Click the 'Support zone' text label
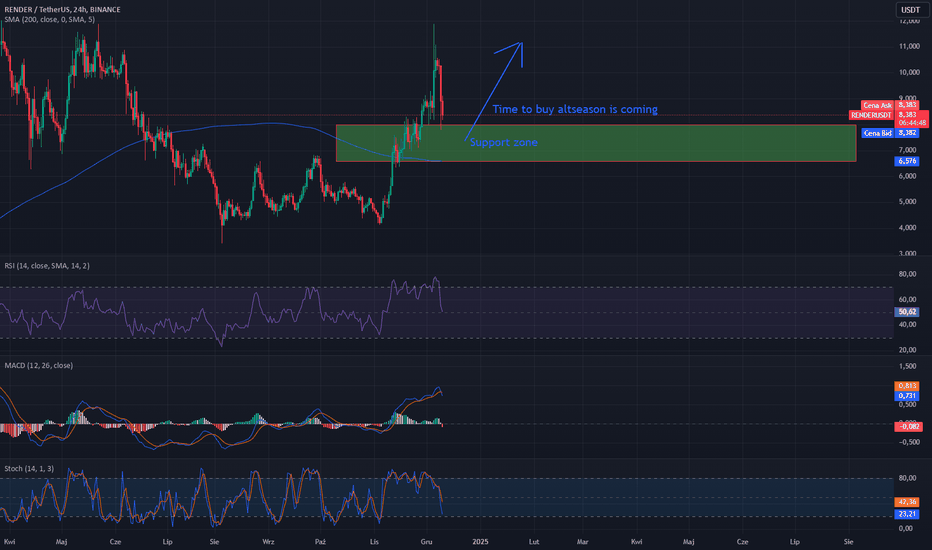This screenshot has height=550, width=932. click(x=503, y=142)
